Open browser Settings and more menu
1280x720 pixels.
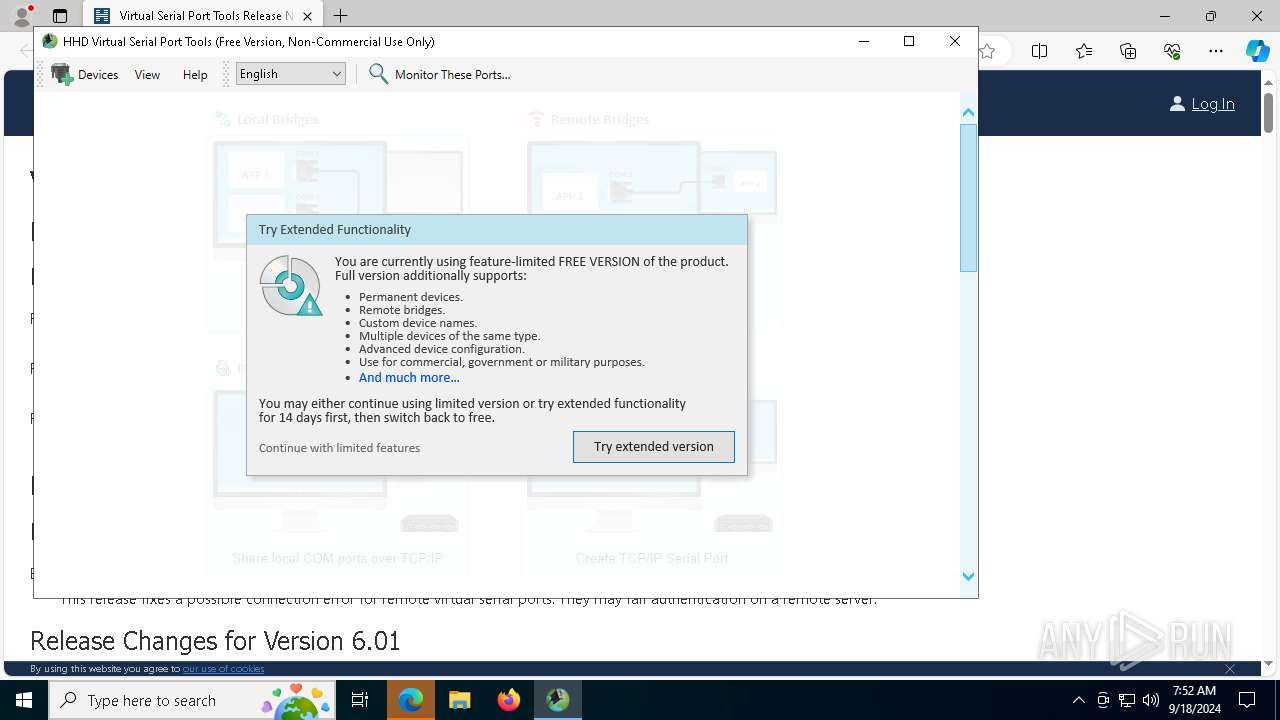tap(1216, 52)
